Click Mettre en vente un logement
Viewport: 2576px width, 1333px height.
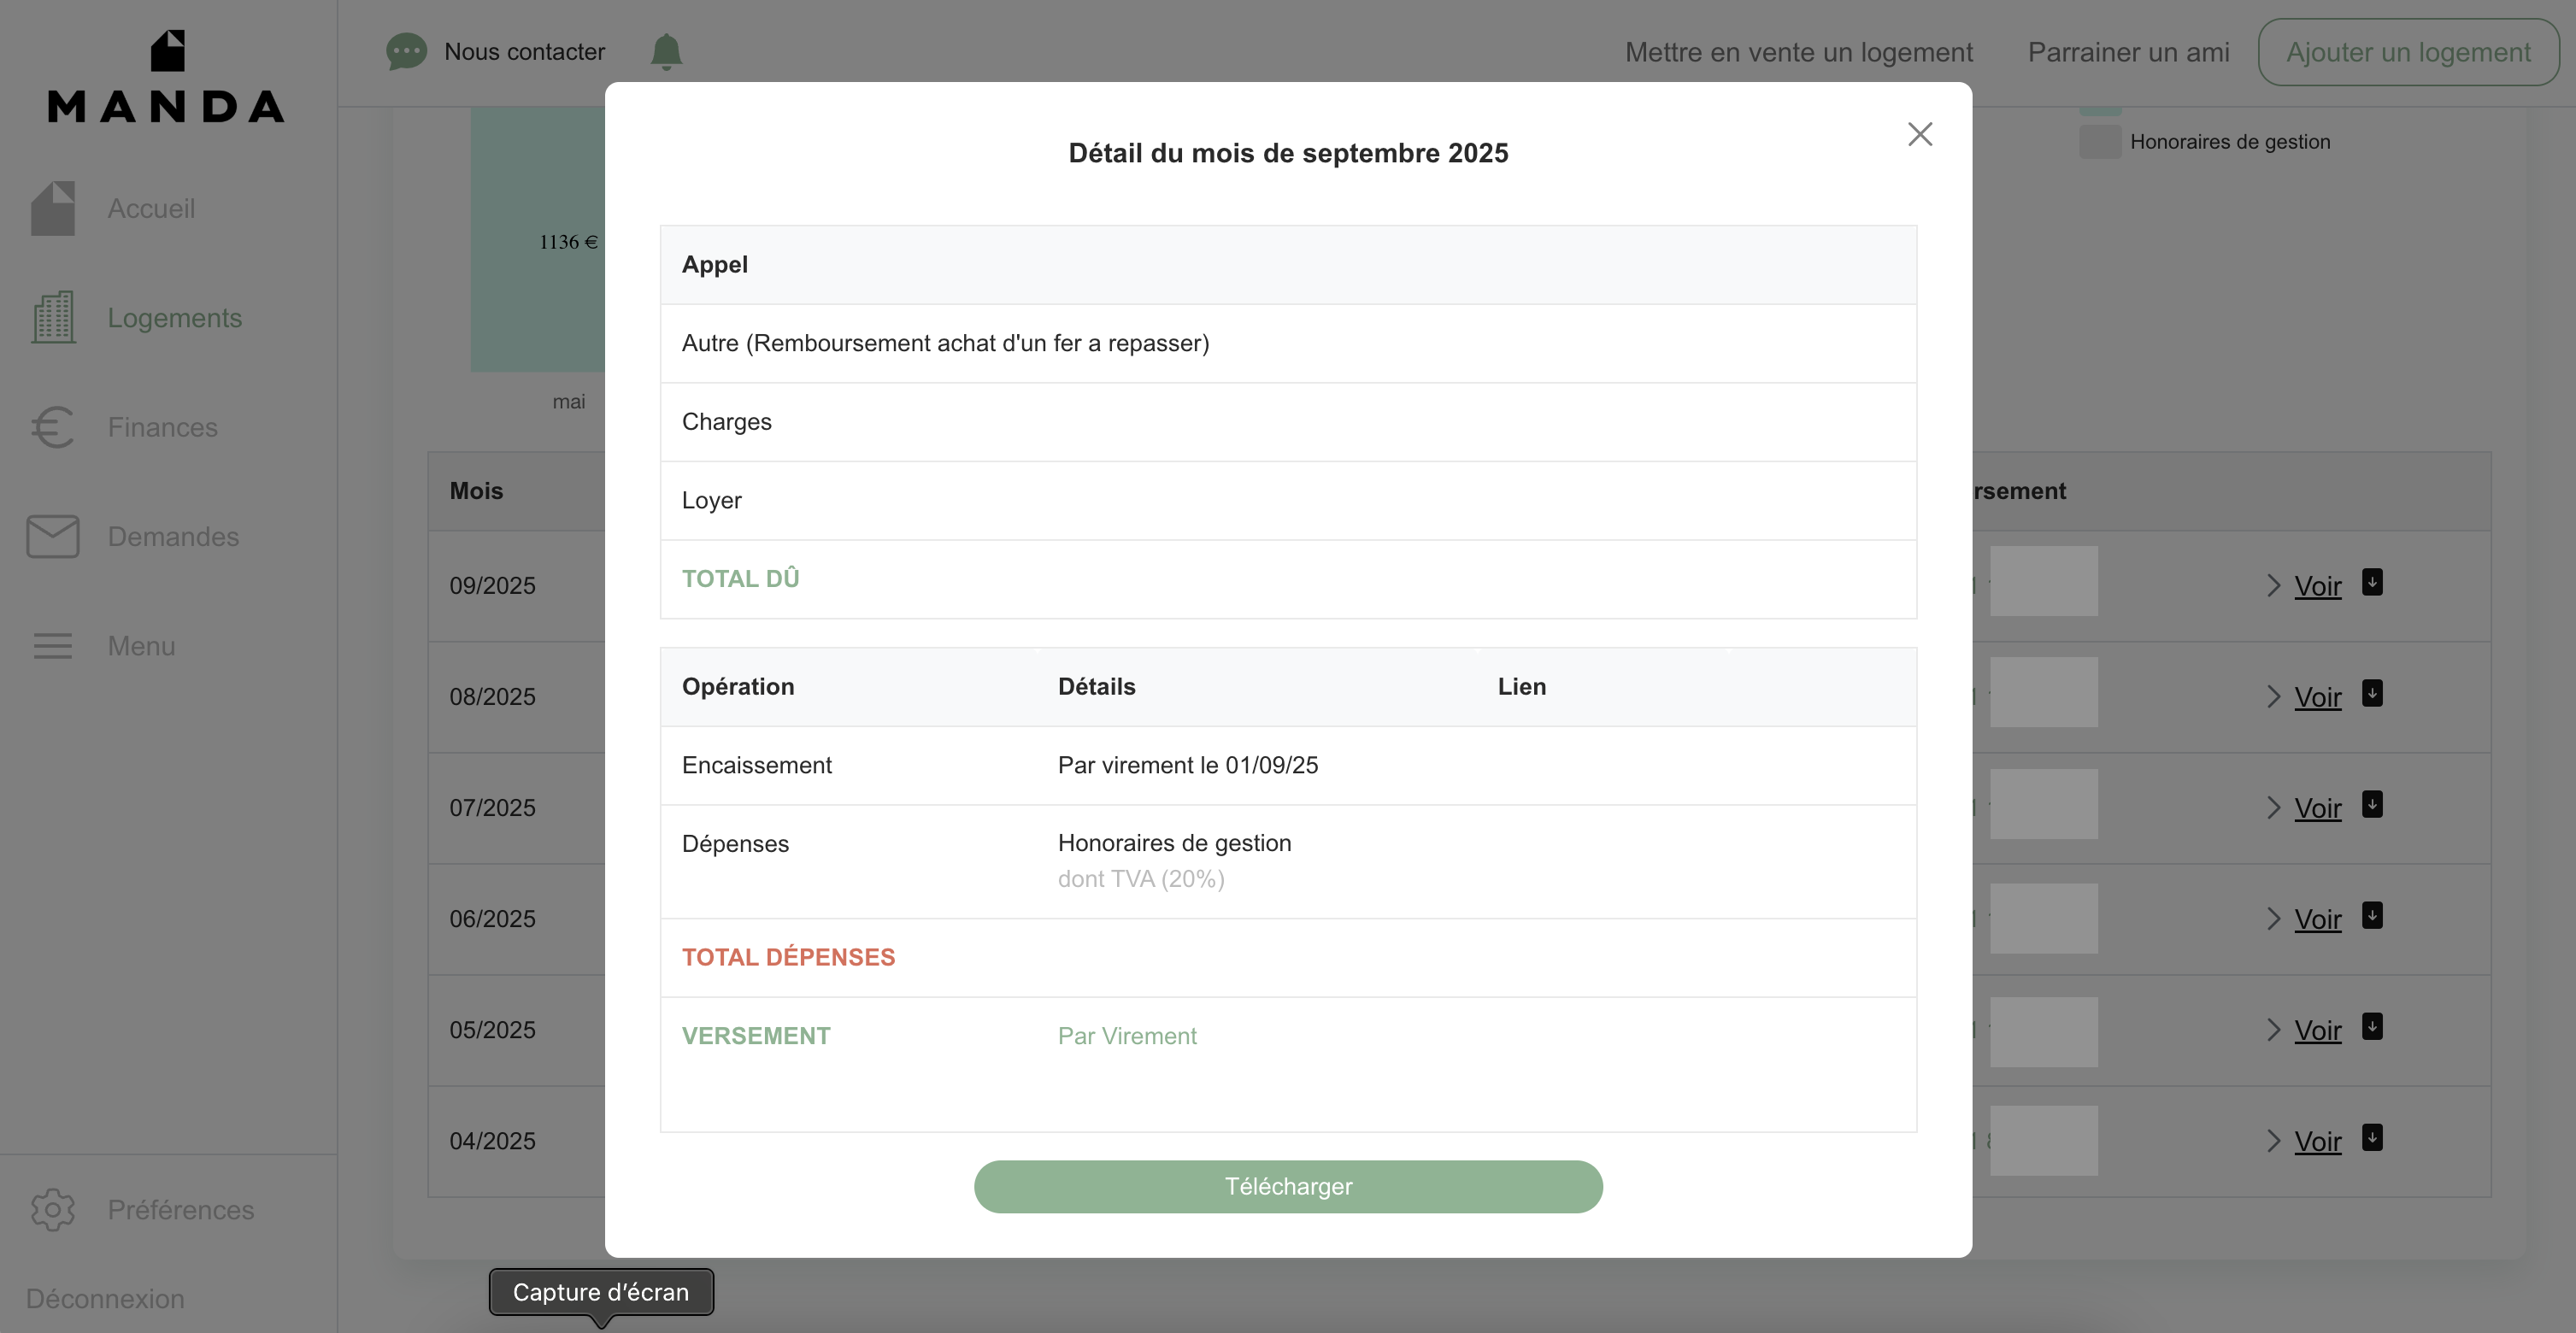click(1798, 52)
